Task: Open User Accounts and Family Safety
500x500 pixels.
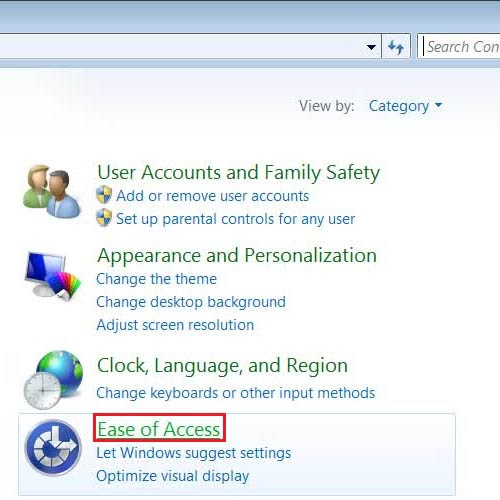Action: 238,172
